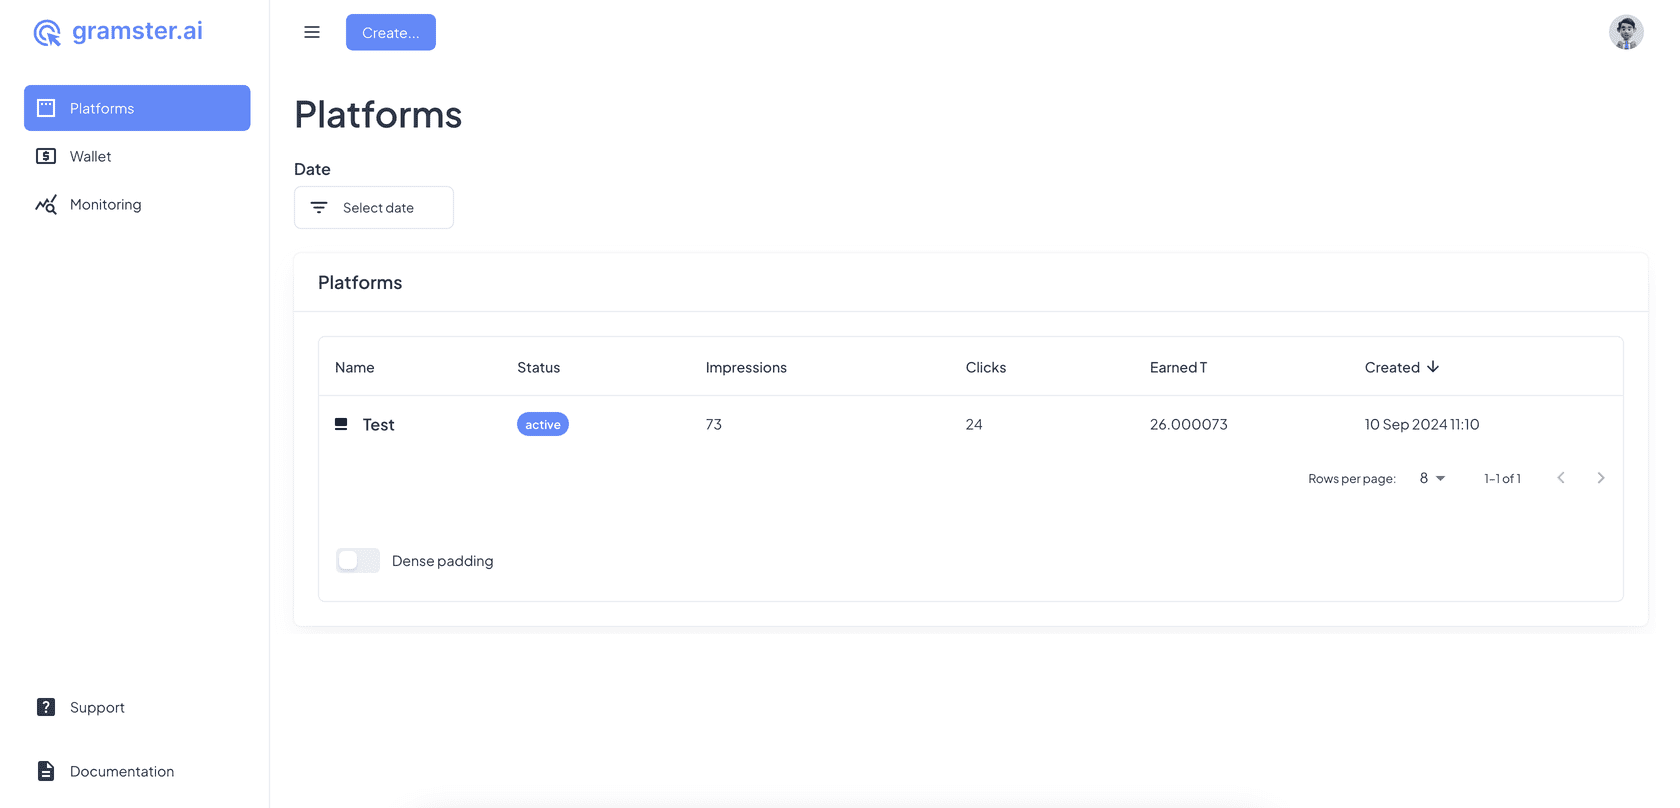1680x808 pixels.
Task: Open the user profile avatar
Action: (x=1625, y=32)
